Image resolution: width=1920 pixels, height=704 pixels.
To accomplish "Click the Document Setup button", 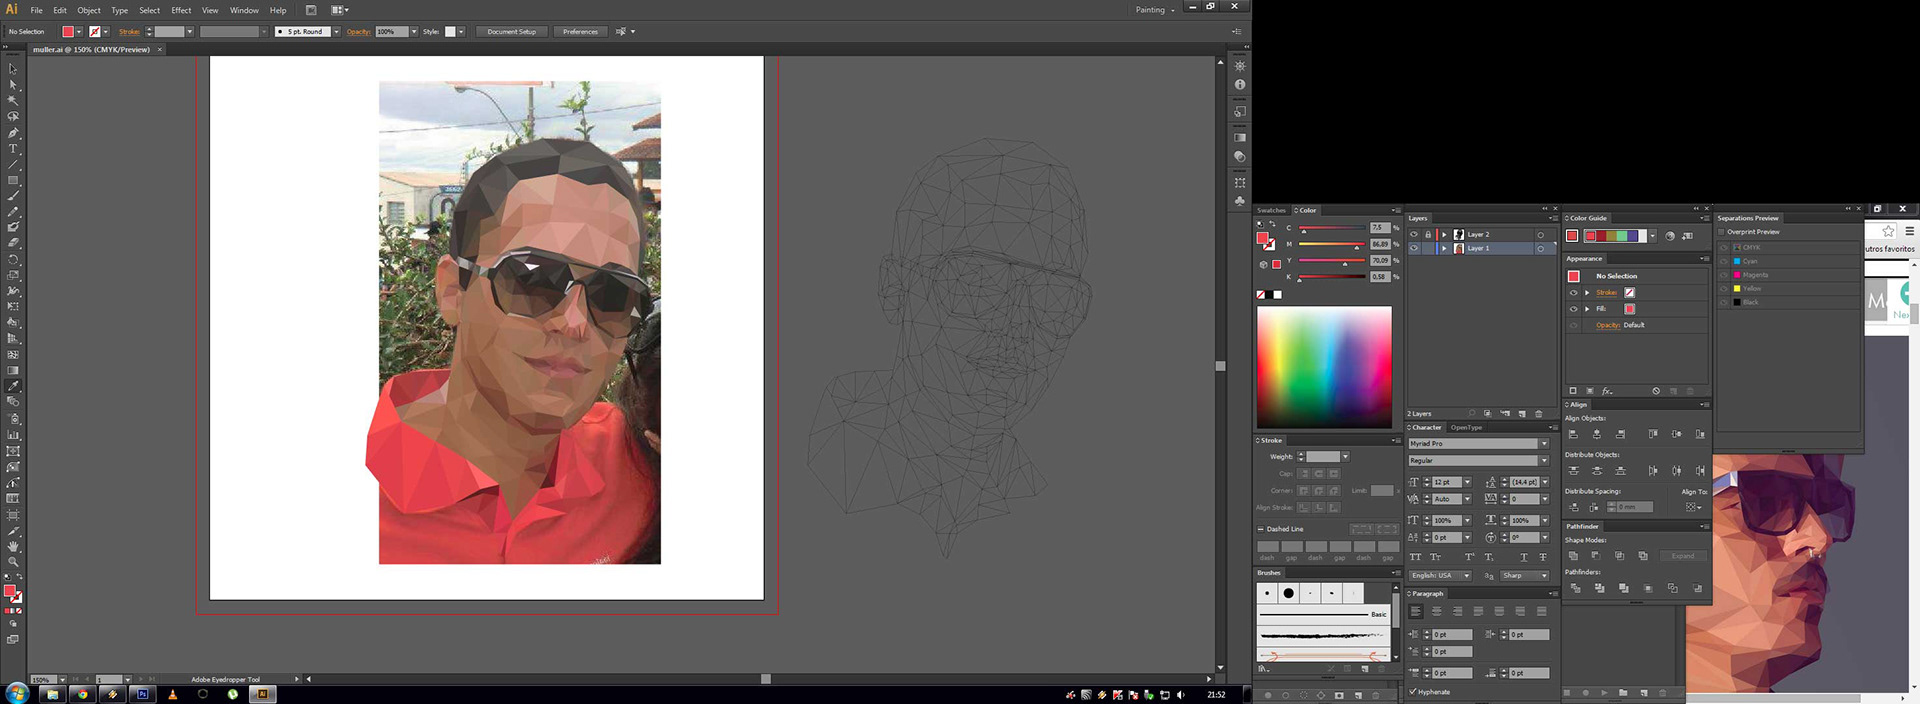I will click(511, 32).
